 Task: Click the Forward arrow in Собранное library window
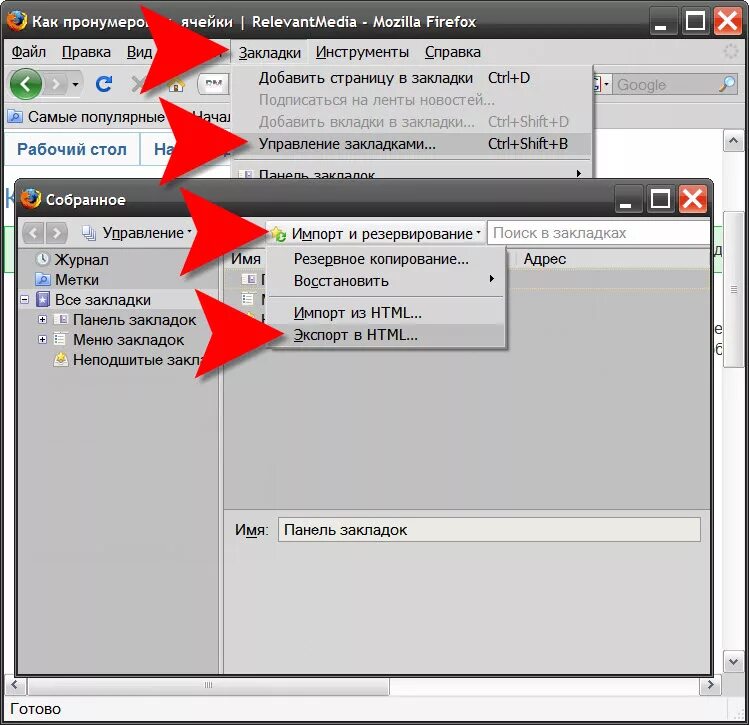coord(56,233)
